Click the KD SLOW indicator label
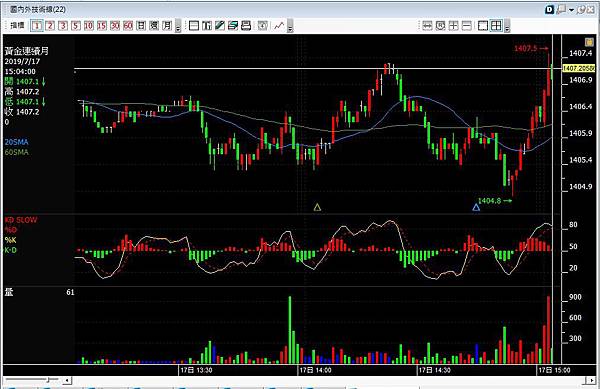600x389 pixels. (x=21, y=220)
